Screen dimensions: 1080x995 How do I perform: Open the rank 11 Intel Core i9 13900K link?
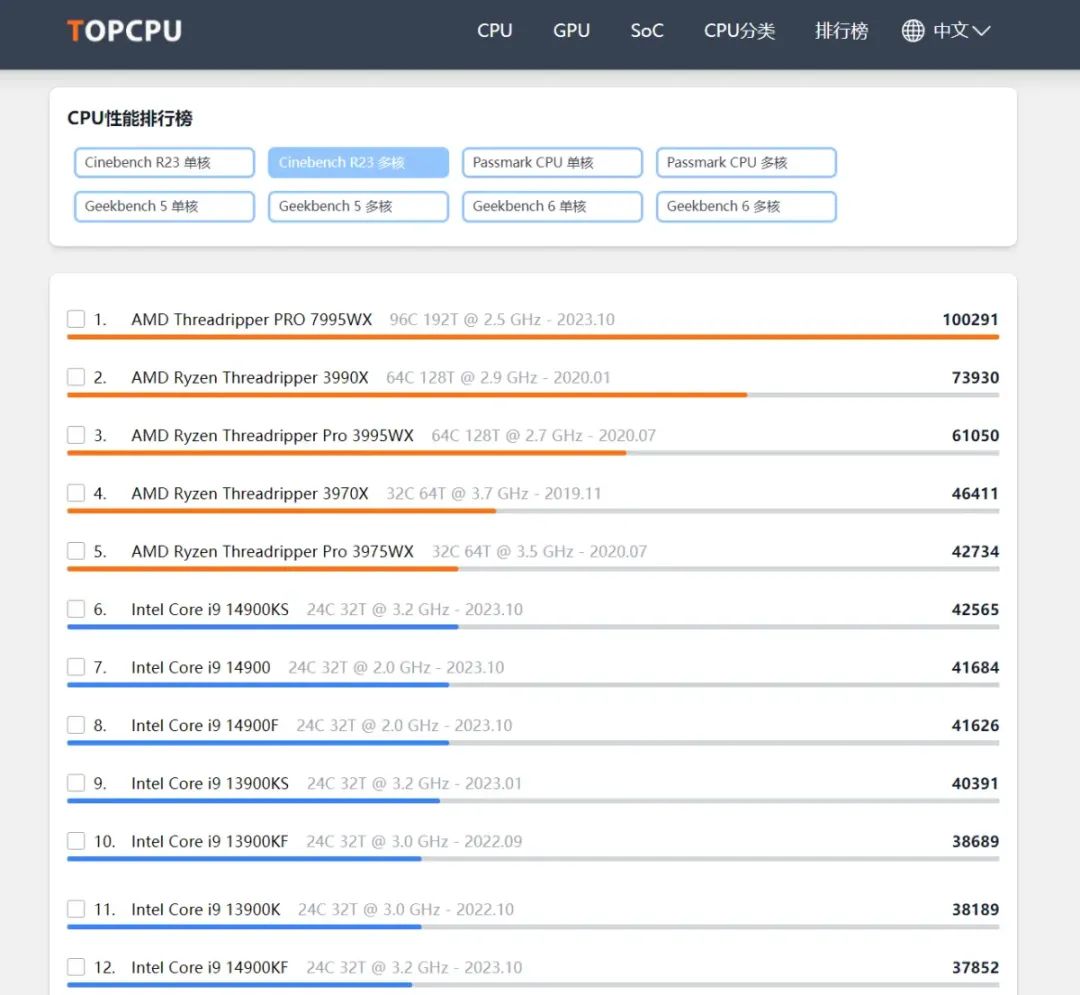tap(206, 909)
